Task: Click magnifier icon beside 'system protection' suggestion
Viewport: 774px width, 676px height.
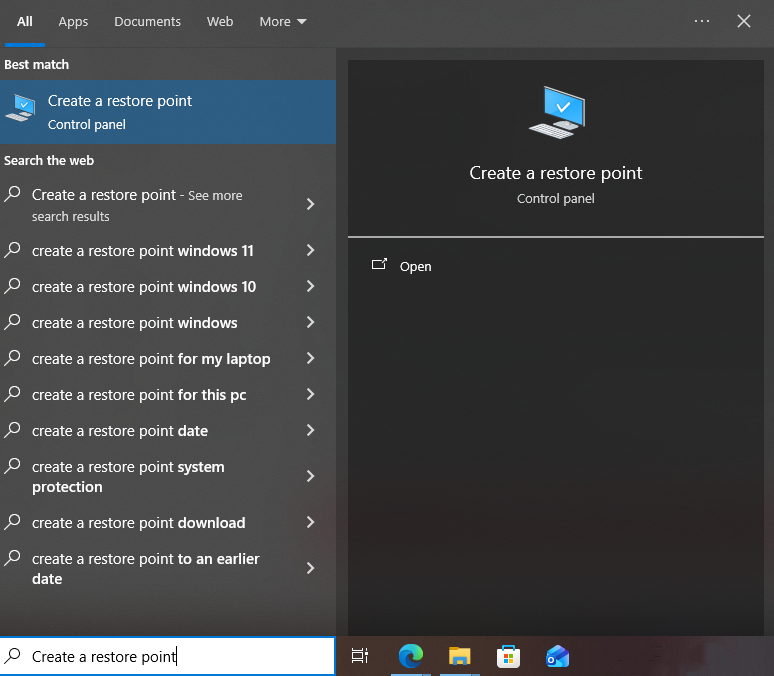Action: click(12, 466)
